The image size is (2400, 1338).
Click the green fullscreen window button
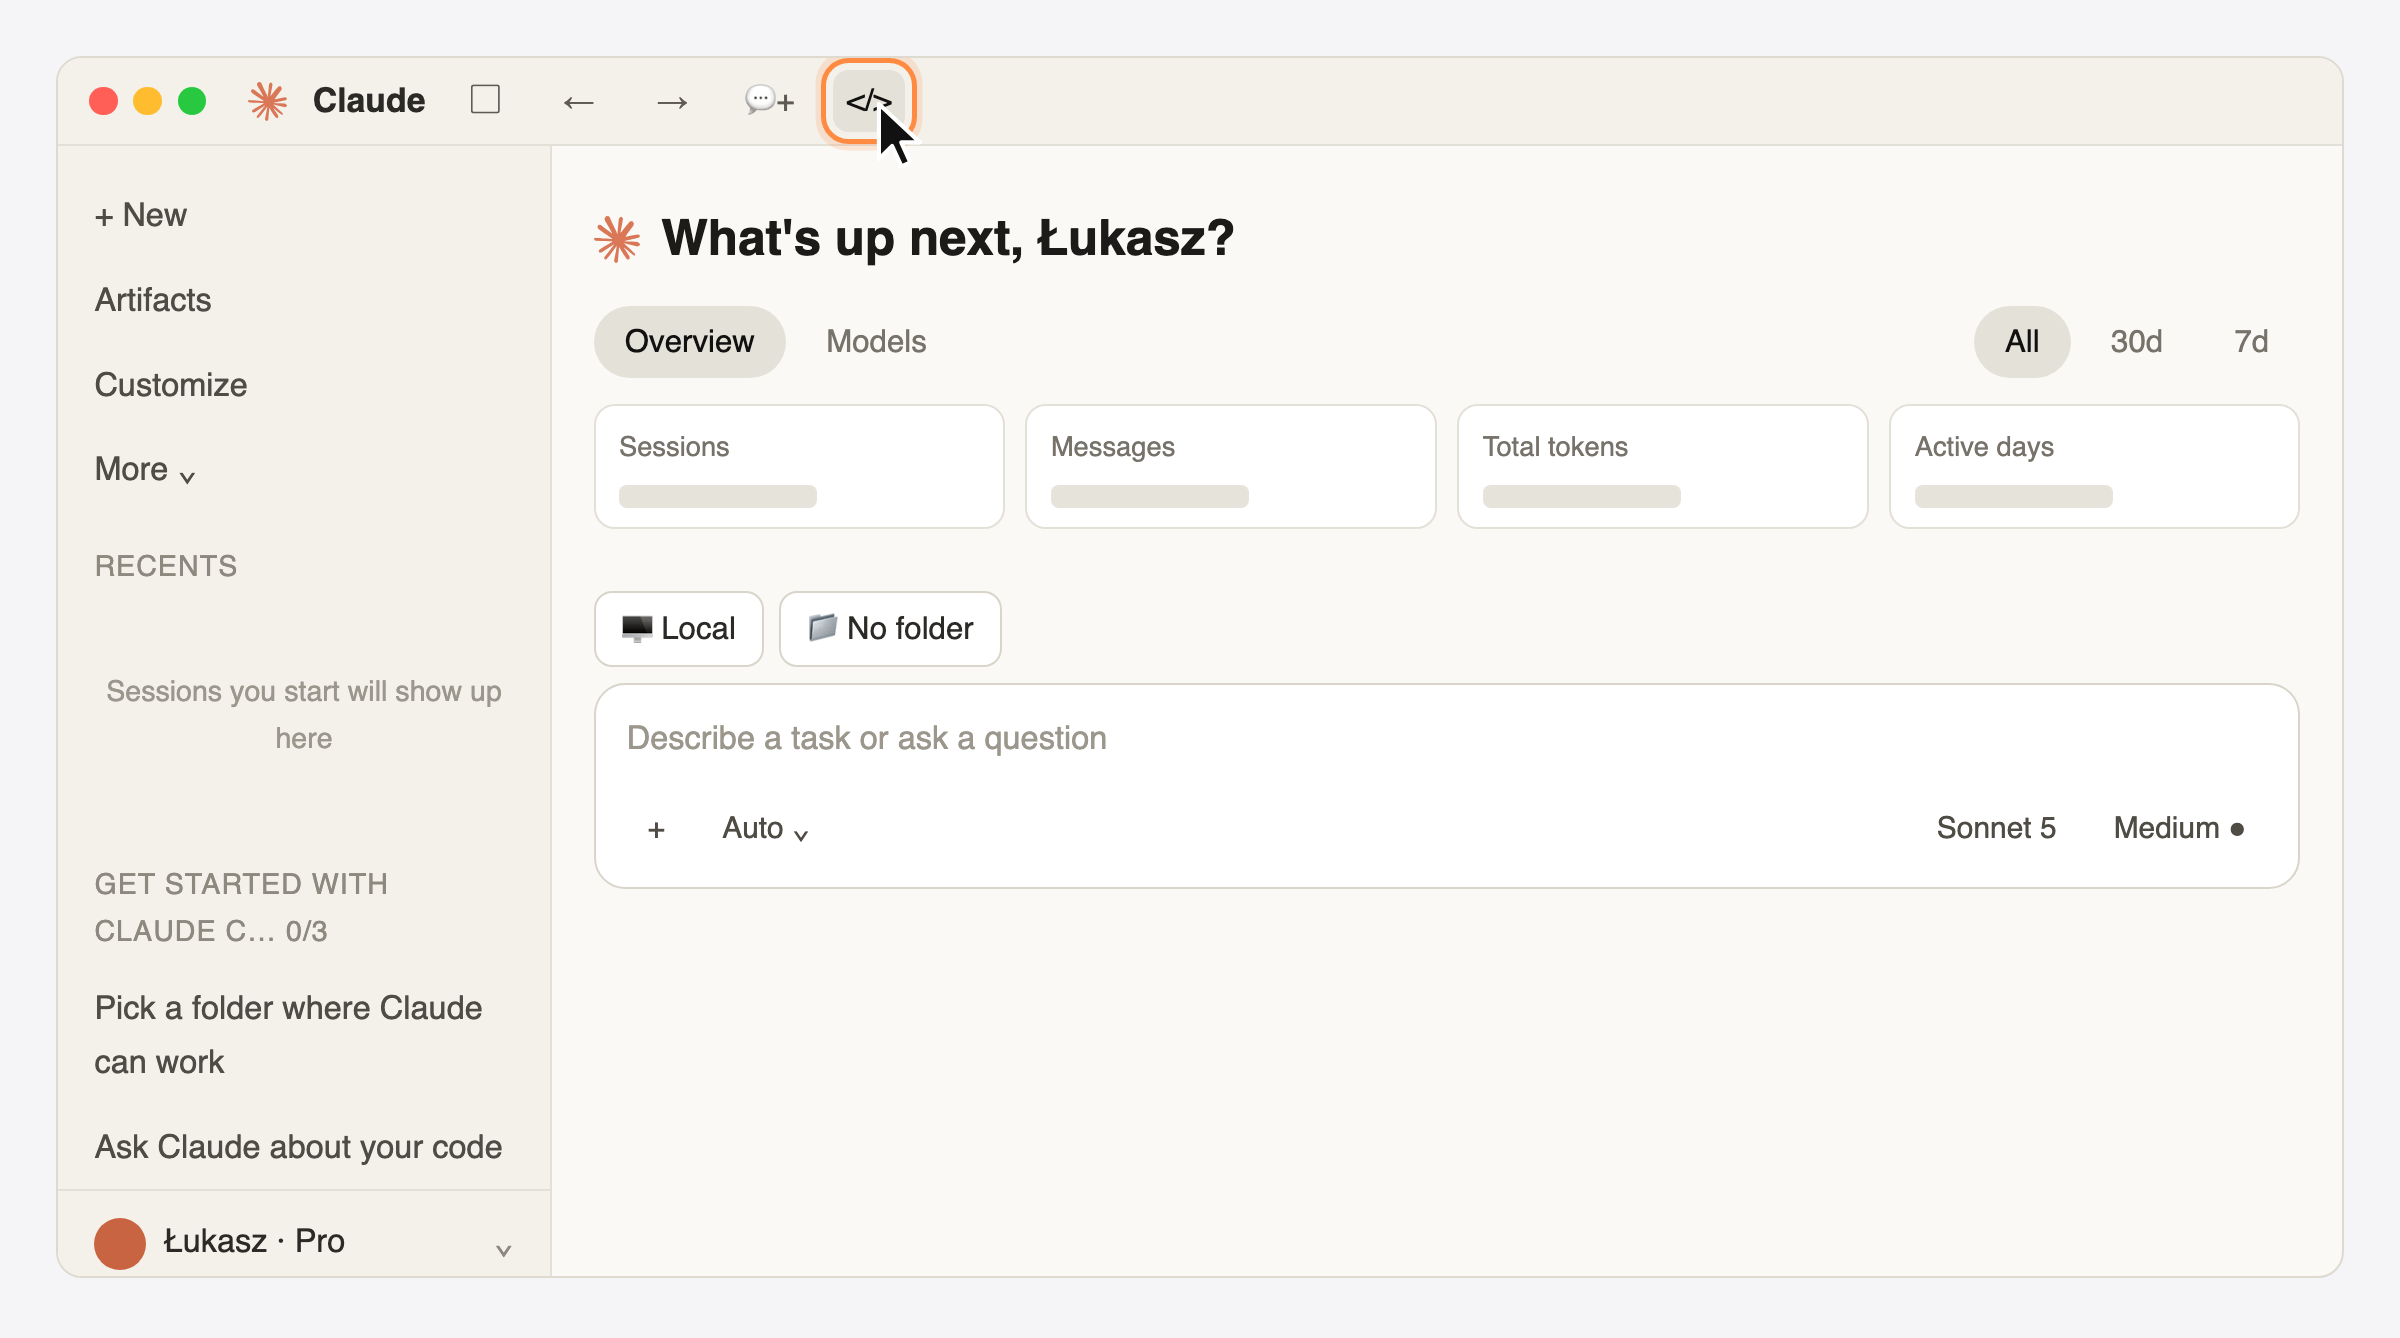(192, 101)
